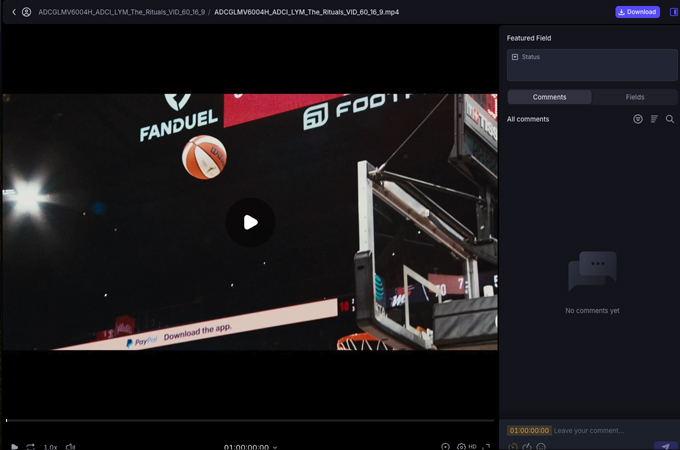Click the video progress bar
This screenshot has height=450, width=680.
pyautogui.click(x=250, y=420)
